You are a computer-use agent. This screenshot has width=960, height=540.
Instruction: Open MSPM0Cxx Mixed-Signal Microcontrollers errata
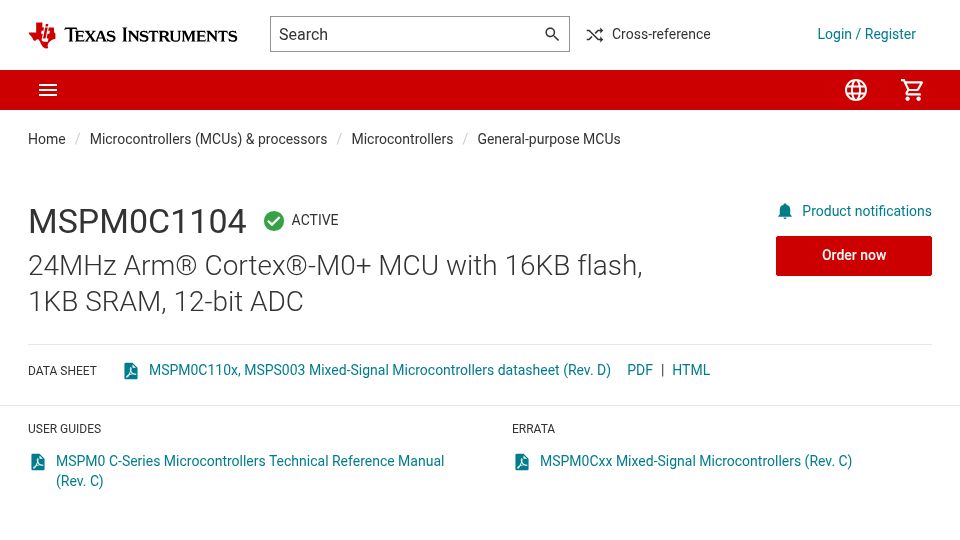[x=696, y=461]
